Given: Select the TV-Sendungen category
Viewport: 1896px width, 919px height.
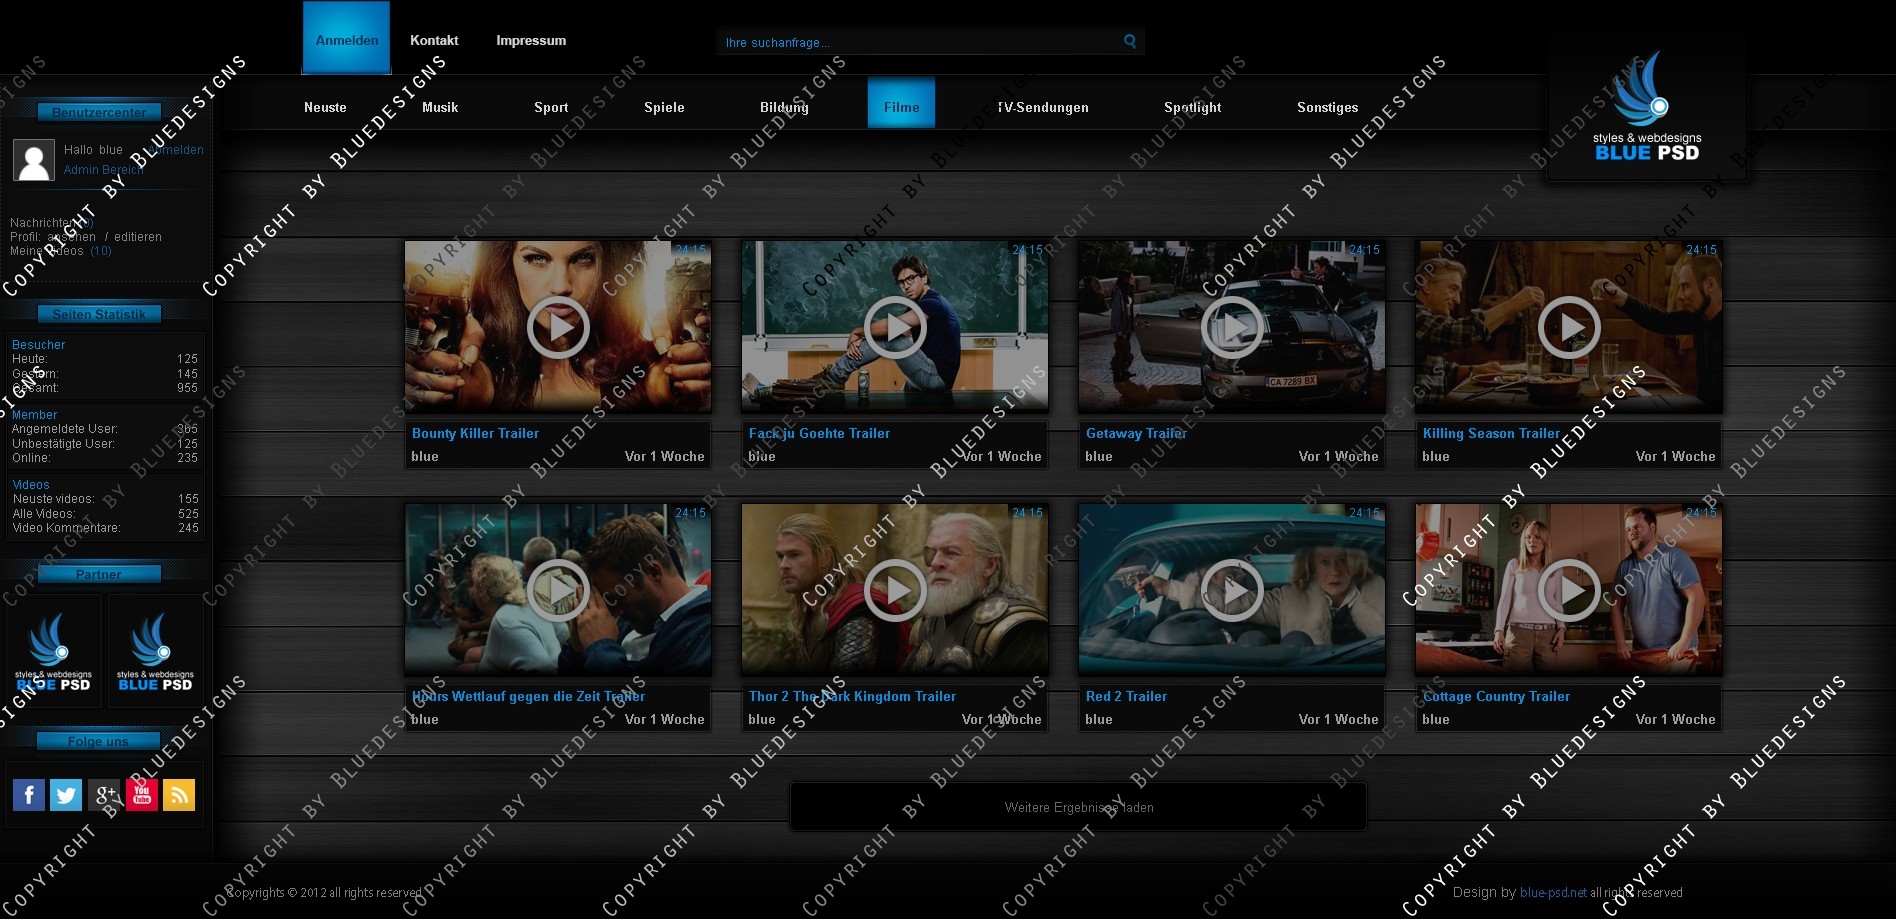Looking at the screenshot, I should (x=1043, y=107).
